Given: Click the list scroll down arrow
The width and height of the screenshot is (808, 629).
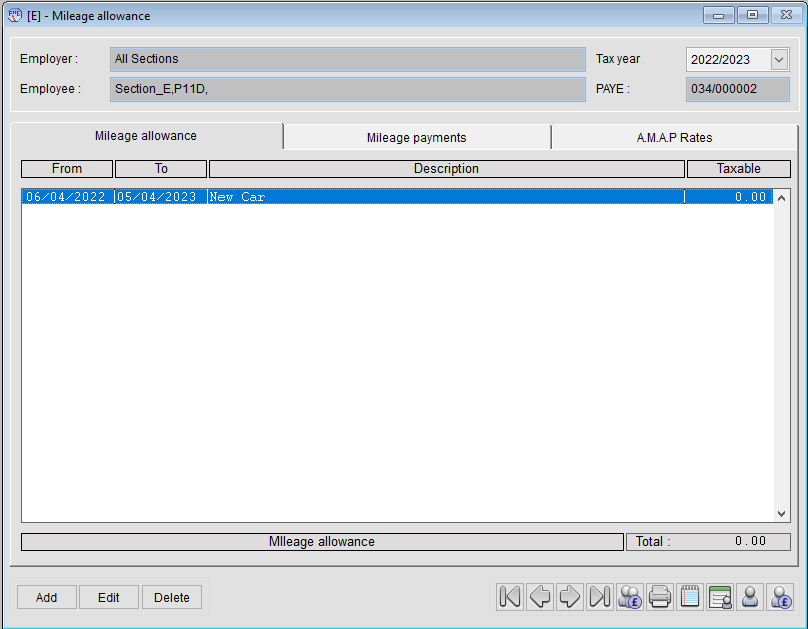Looking at the screenshot, I should [x=781, y=514].
